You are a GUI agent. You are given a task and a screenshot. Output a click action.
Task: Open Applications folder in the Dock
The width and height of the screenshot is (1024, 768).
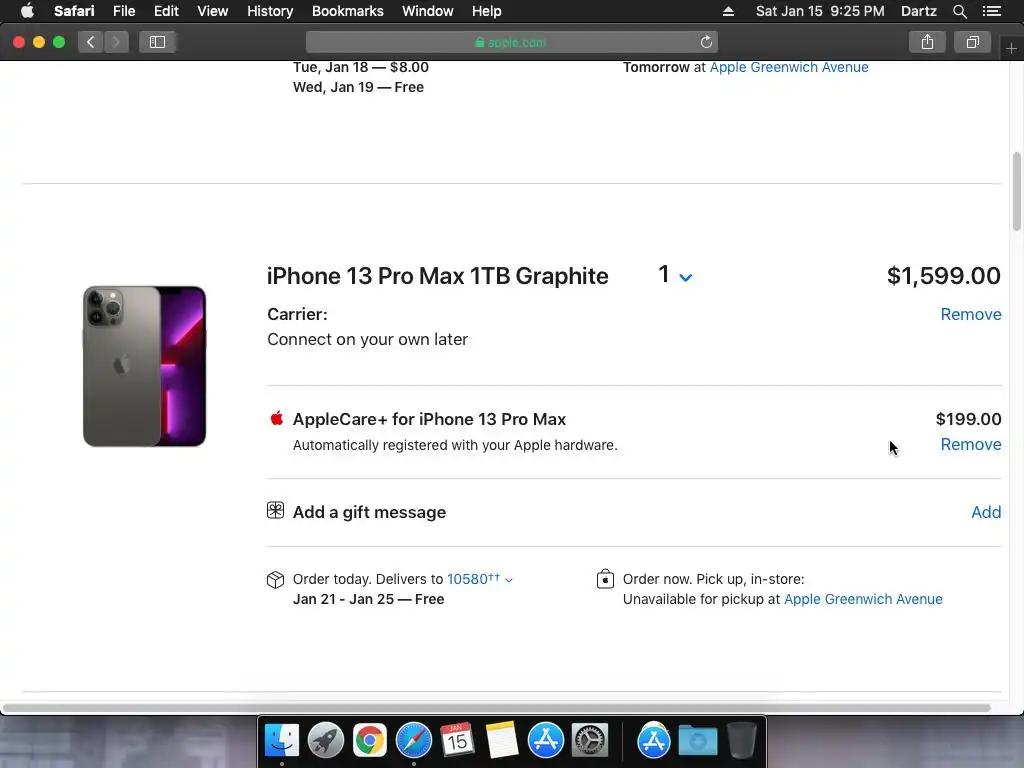click(654, 741)
